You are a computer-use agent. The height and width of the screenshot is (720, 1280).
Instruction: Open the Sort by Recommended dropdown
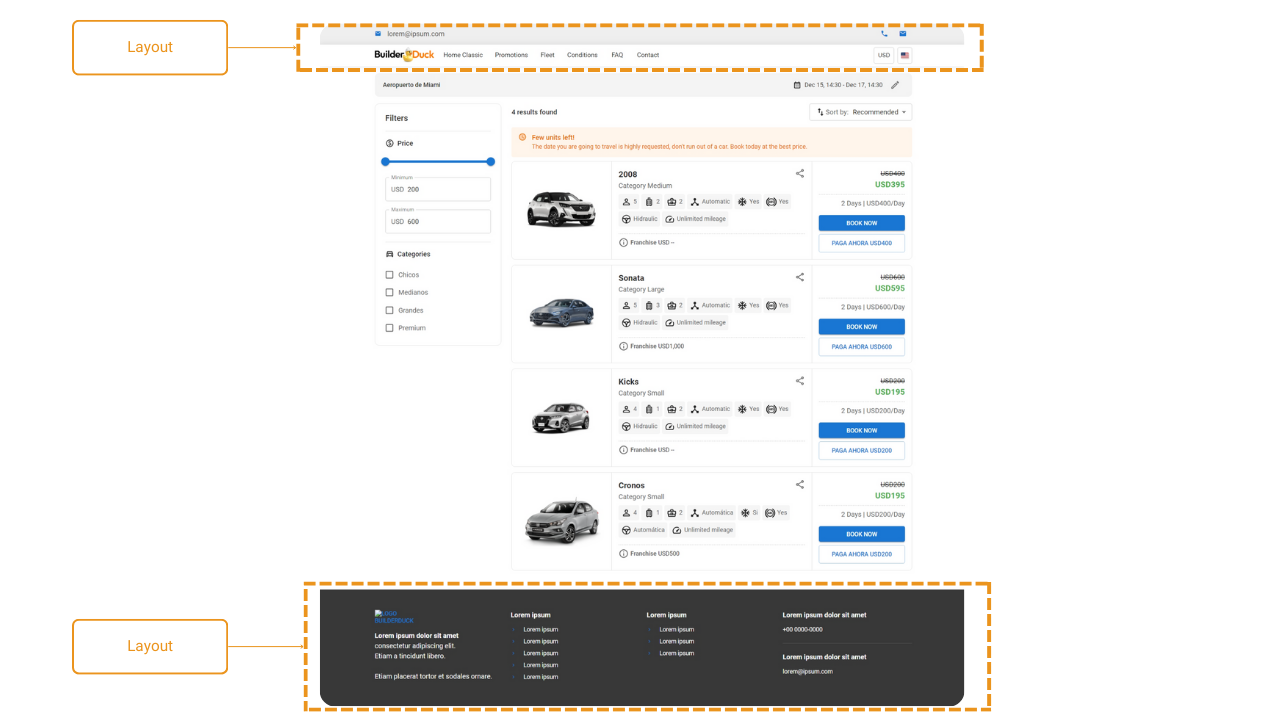(x=861, y=112)
